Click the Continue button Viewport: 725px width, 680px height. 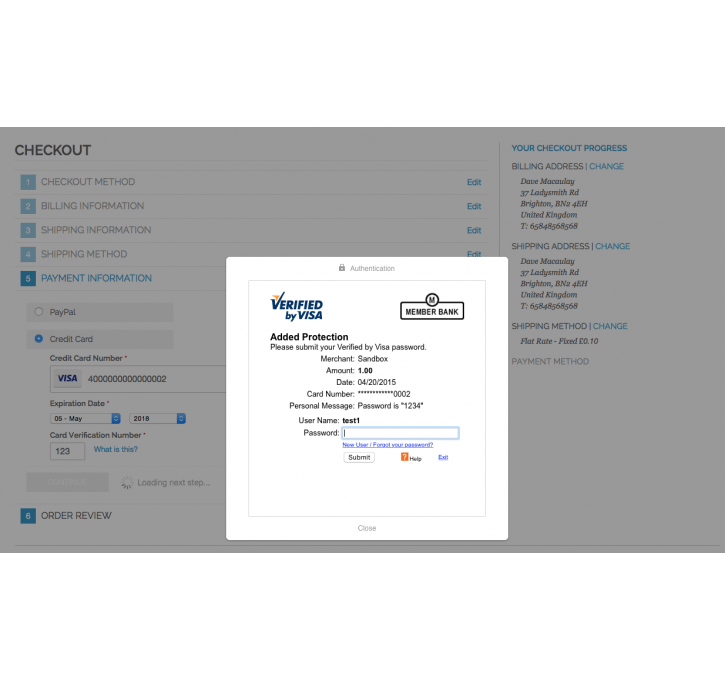point(68,482)
